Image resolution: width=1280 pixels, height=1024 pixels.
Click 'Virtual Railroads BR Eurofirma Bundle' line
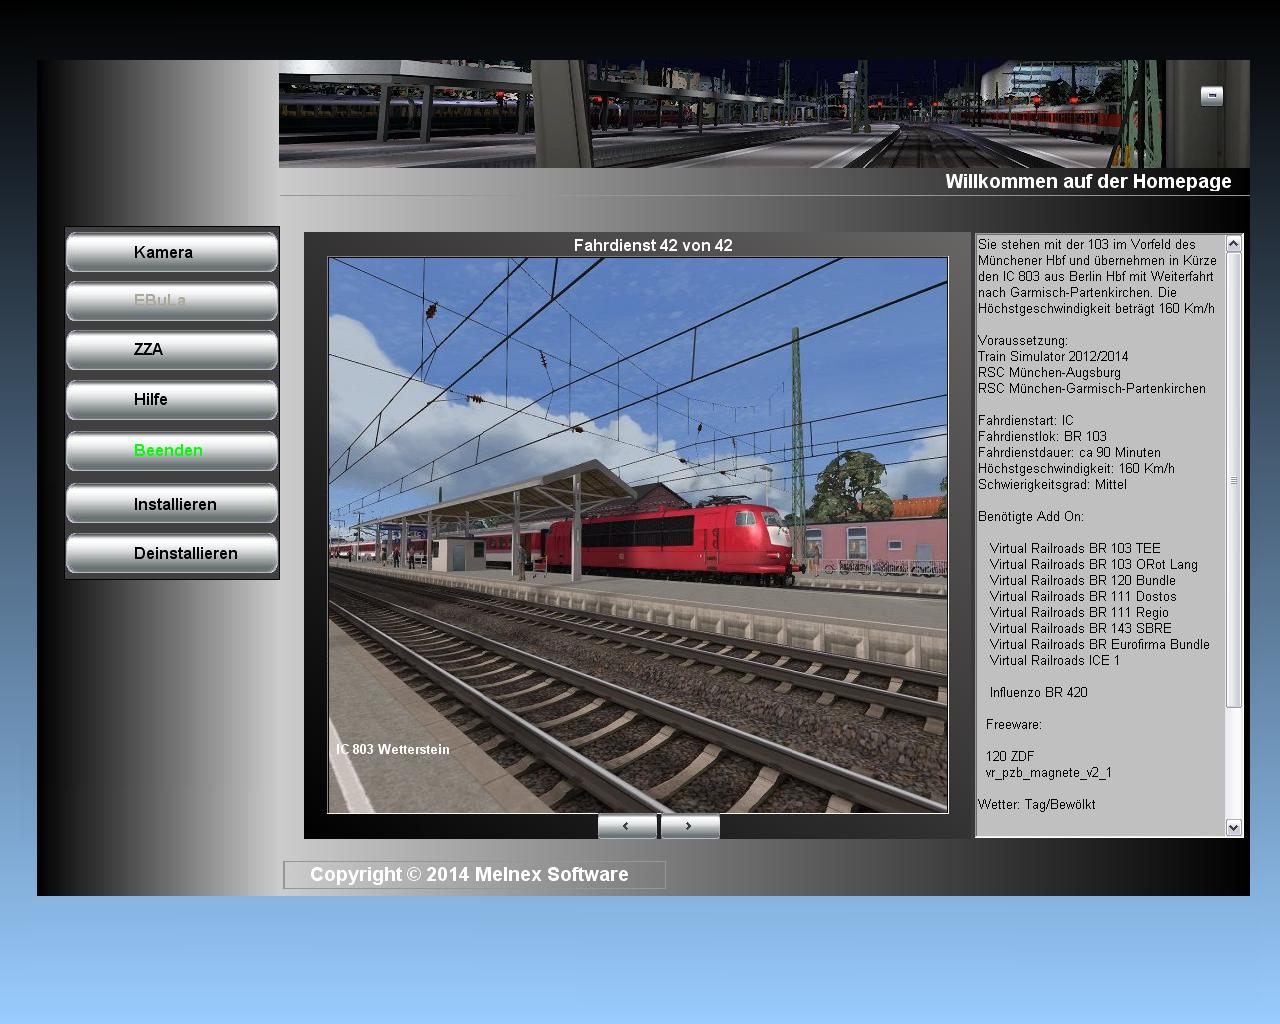pyautogui.click(x=1100, y=644)
